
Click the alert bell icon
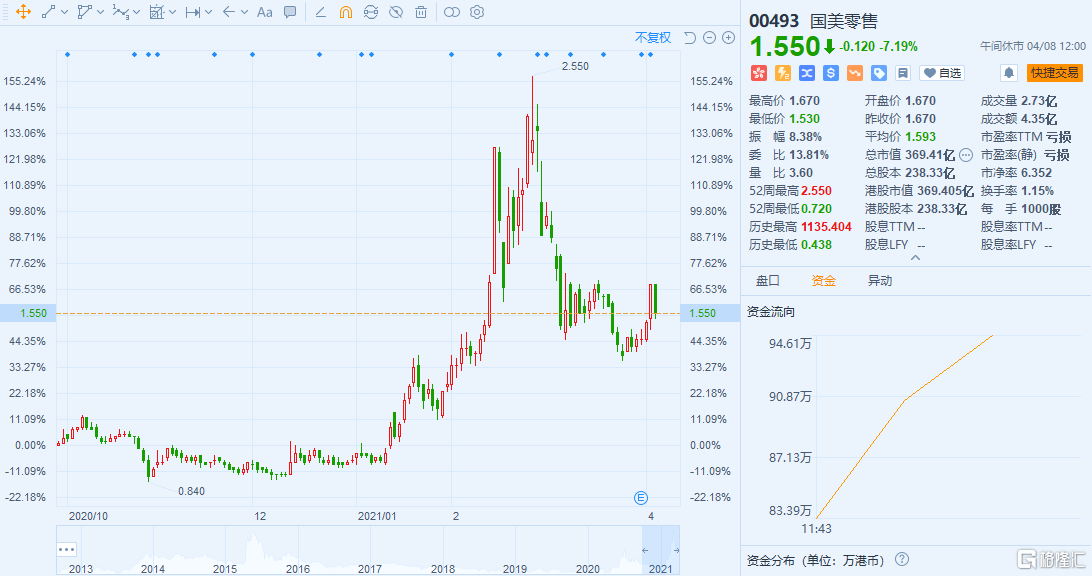point(1009,73)
